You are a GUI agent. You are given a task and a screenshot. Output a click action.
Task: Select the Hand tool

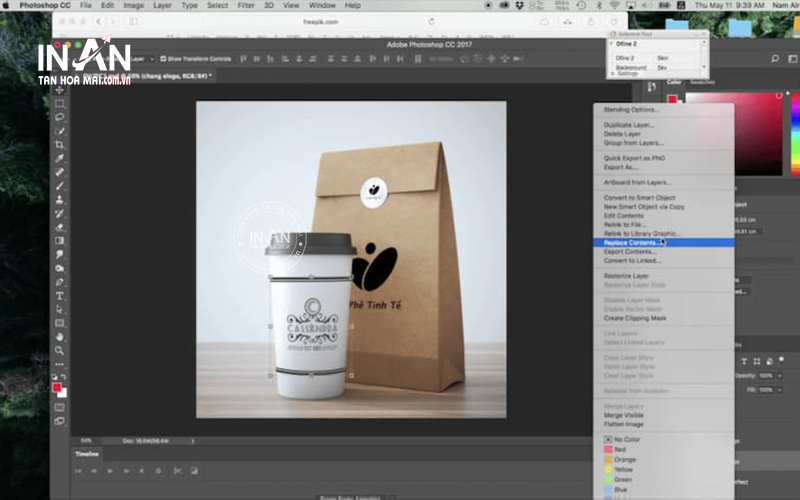60,337
